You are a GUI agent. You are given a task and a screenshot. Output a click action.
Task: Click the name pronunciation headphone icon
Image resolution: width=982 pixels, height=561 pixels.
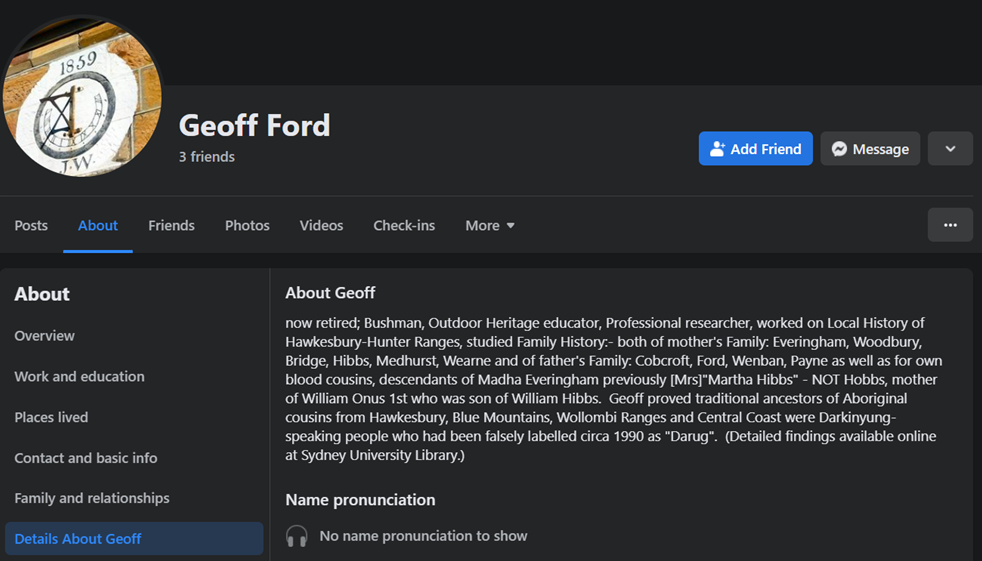(297, 536)
